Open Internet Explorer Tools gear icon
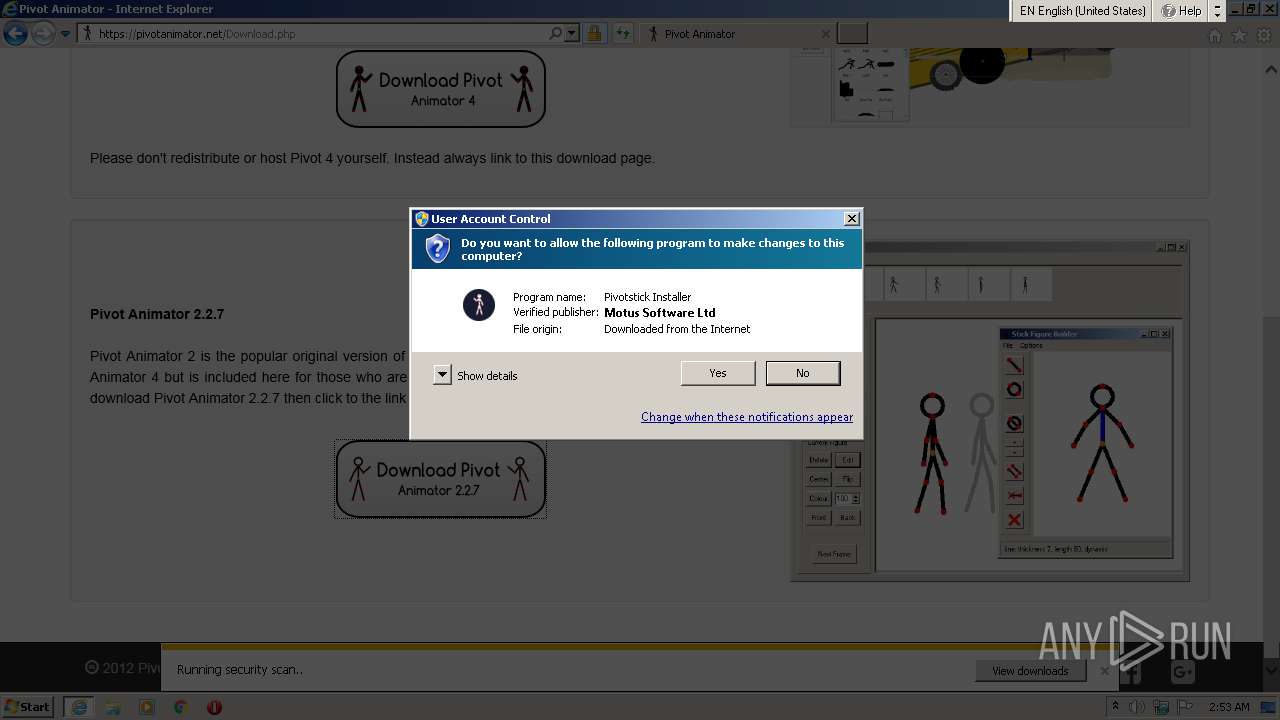 pos(1263,35)
